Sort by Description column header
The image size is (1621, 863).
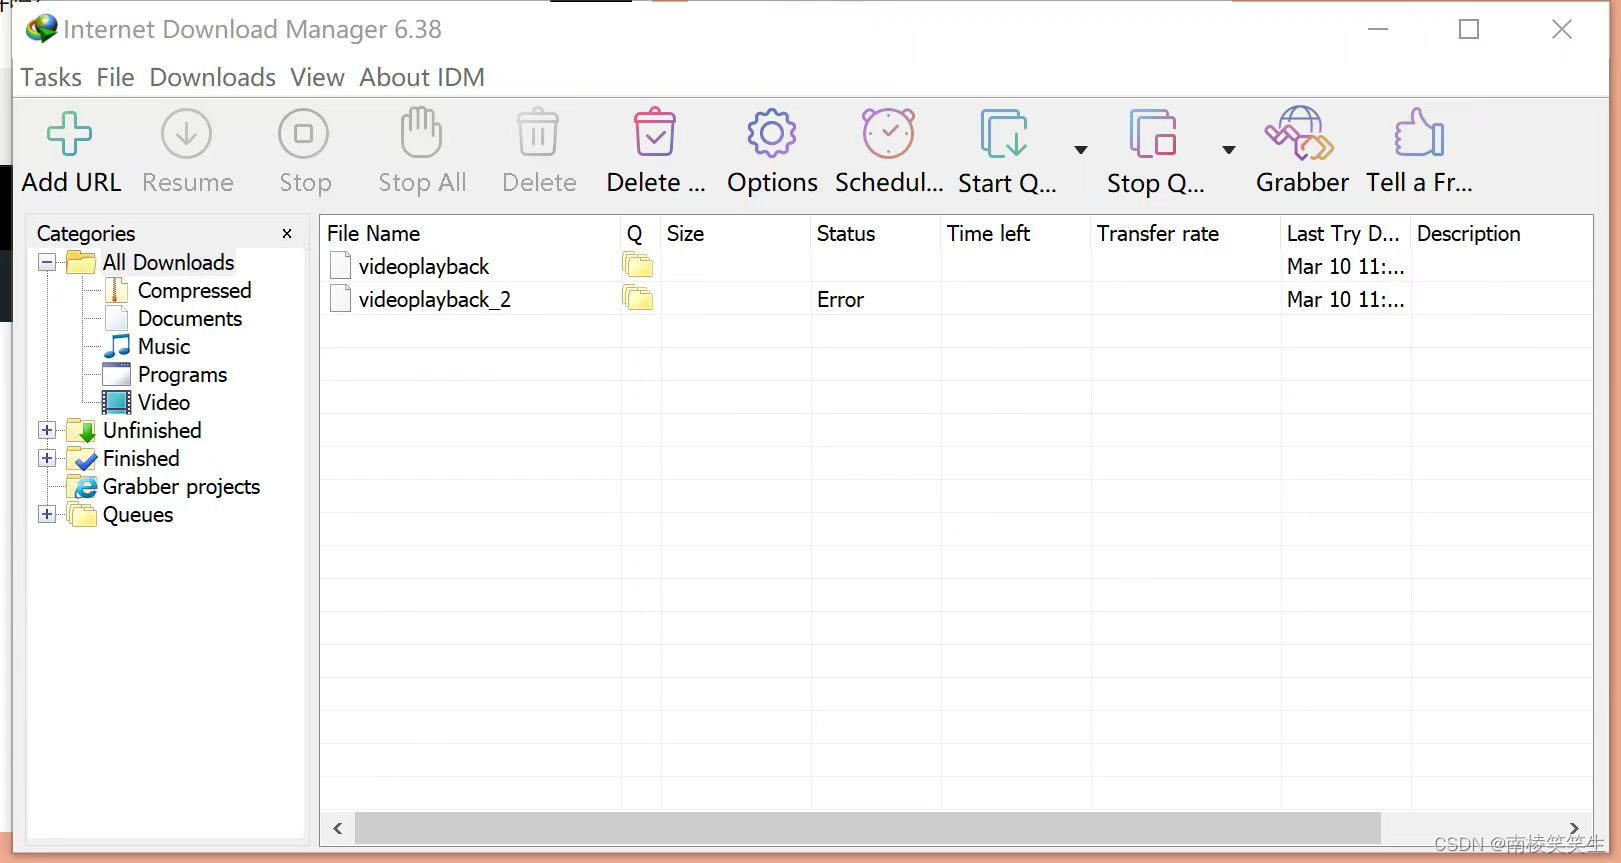(1500, 233)
